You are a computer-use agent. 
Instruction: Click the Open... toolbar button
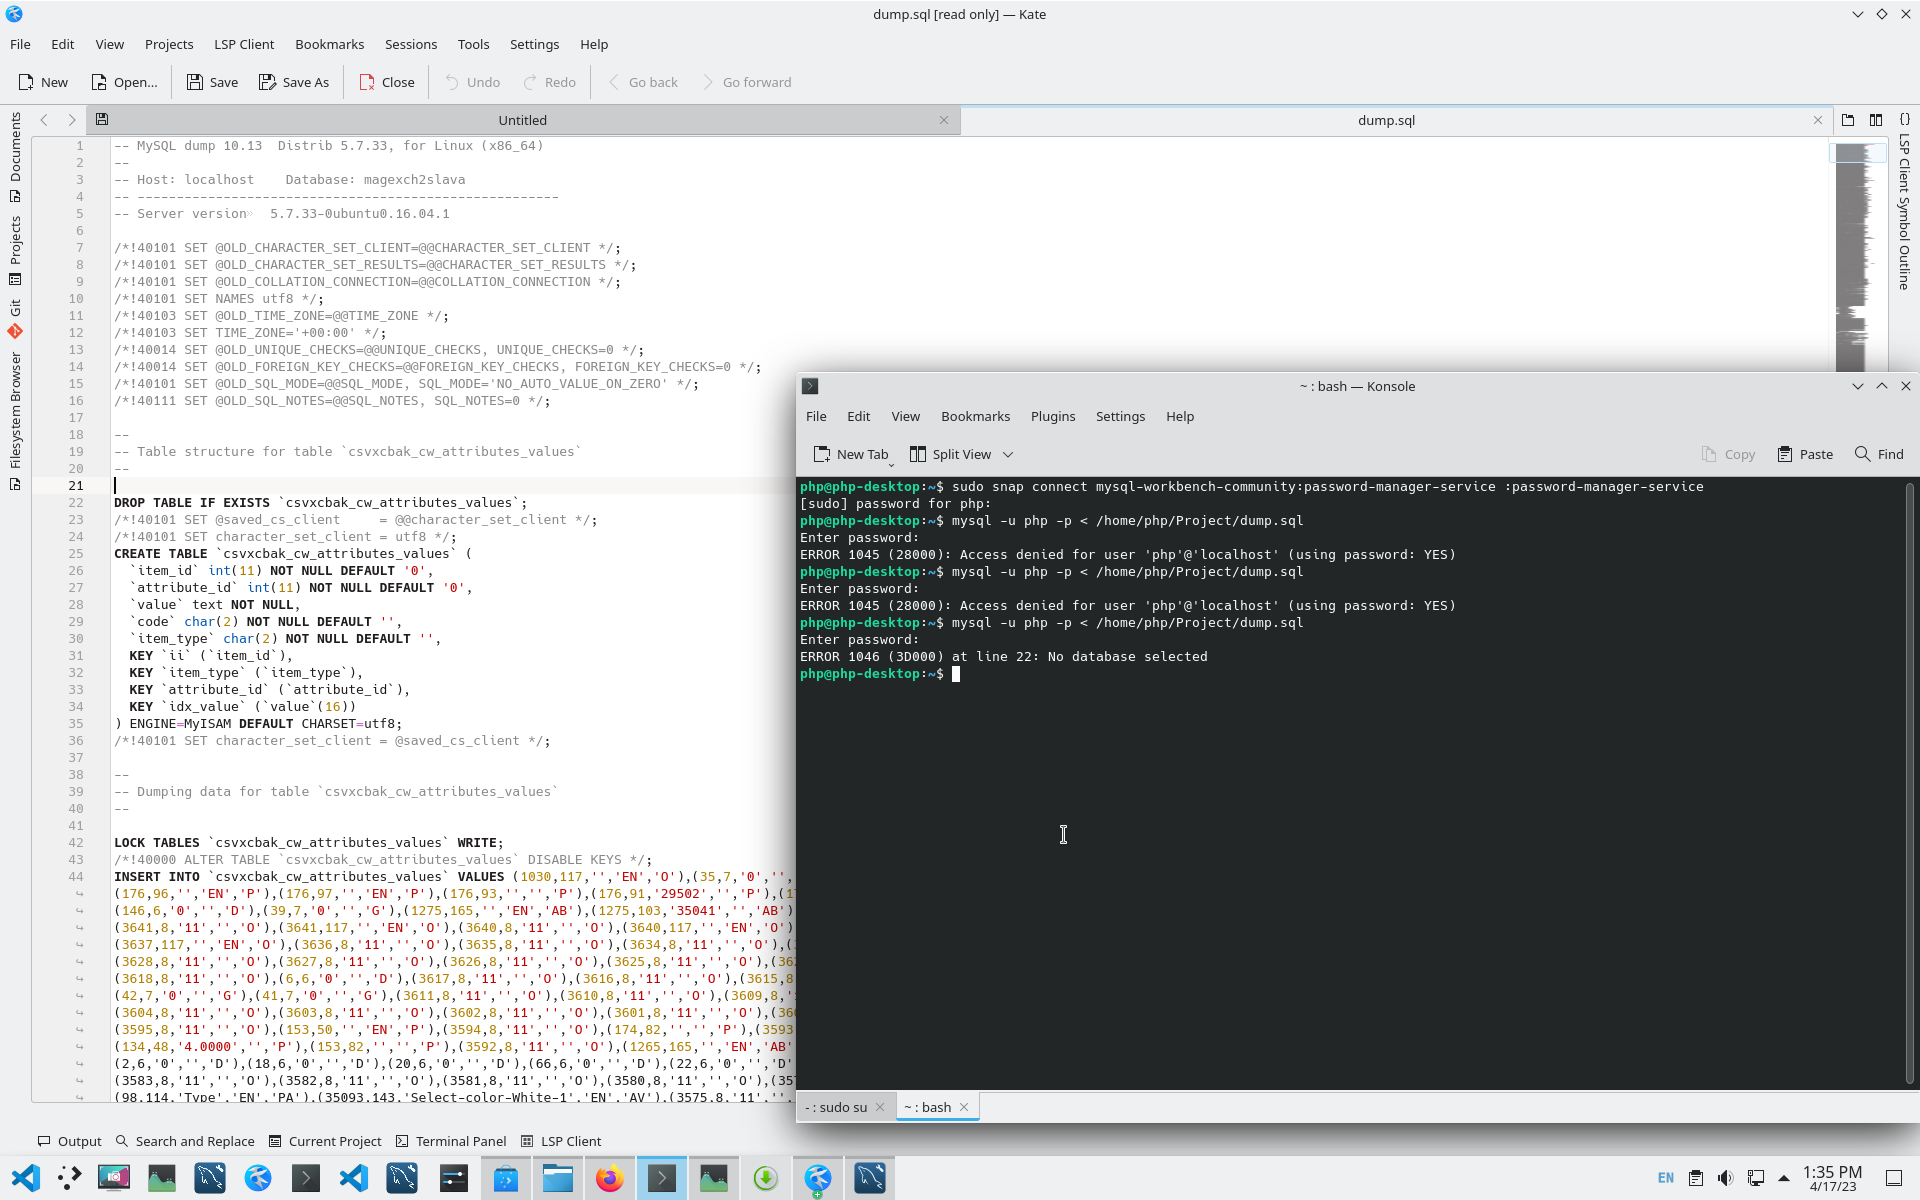coord(124,82)
